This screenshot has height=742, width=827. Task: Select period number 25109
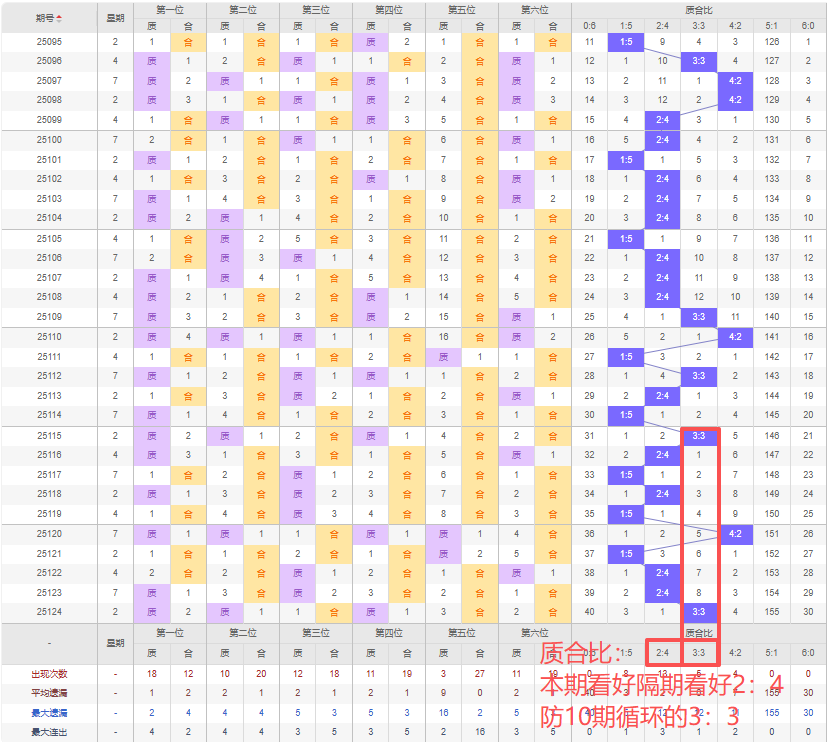tap(49, 317)
